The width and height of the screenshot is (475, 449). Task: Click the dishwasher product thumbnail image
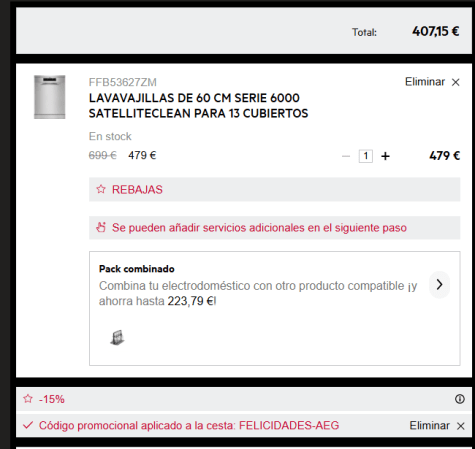pos(49,97)
